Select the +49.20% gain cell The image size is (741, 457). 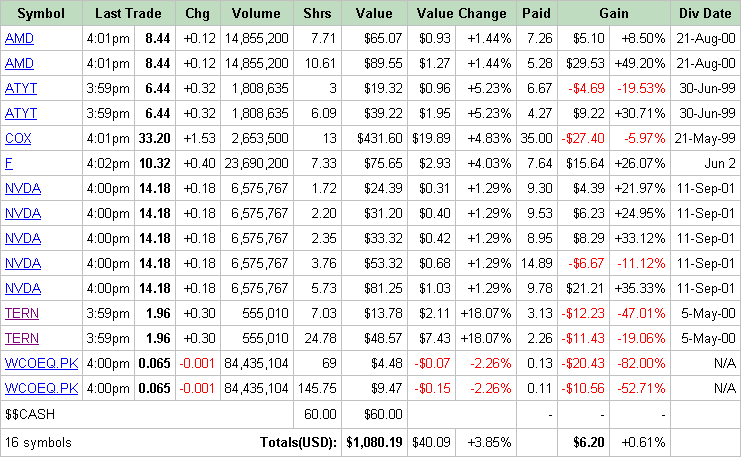coord(640,63)
